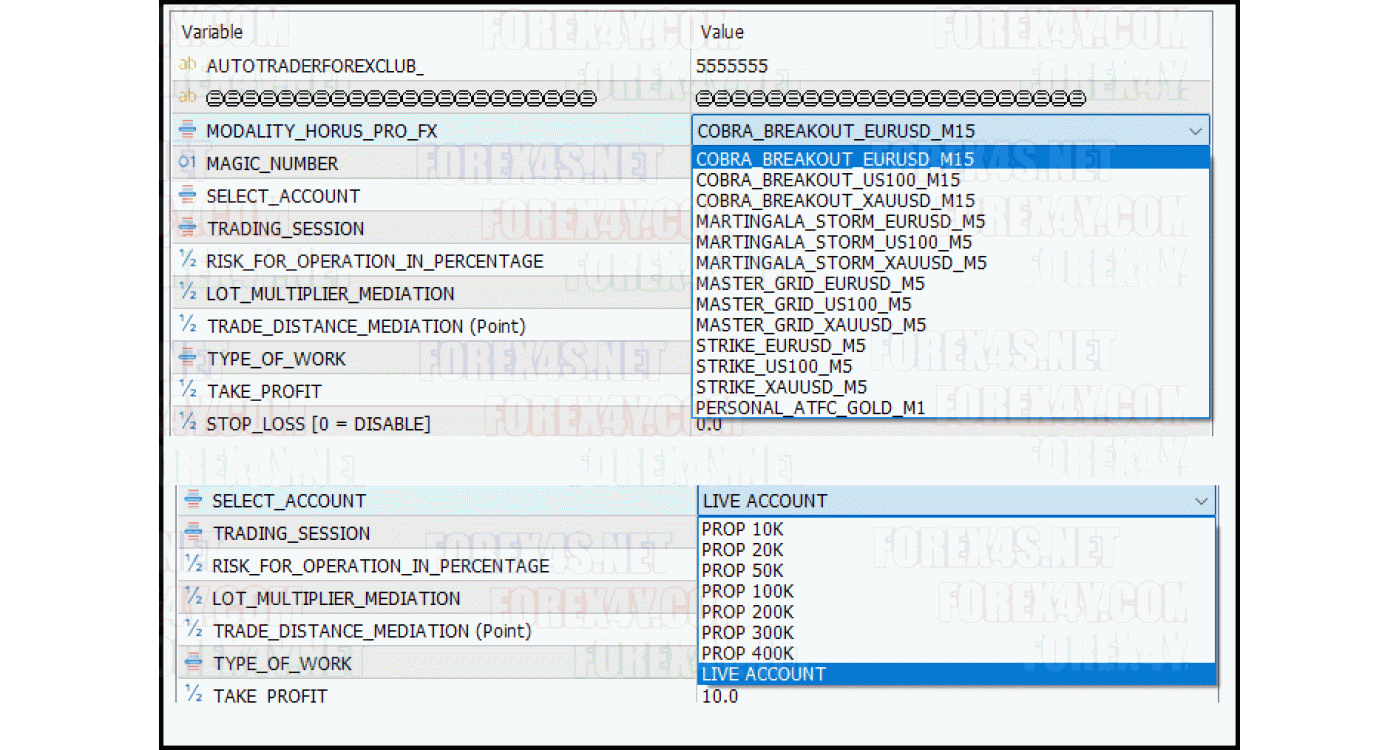
Task: Open the SELECT_ACCOUNT dropdown arrow
Action: [1203, 501]
